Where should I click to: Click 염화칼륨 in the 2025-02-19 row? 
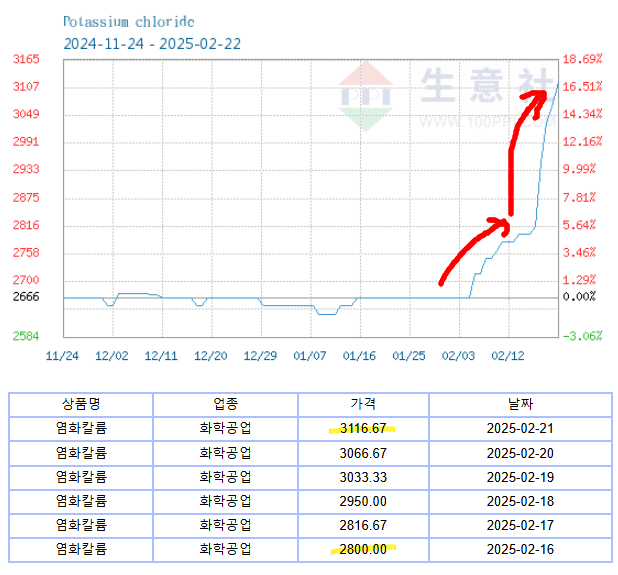click(x=81, y=477)
